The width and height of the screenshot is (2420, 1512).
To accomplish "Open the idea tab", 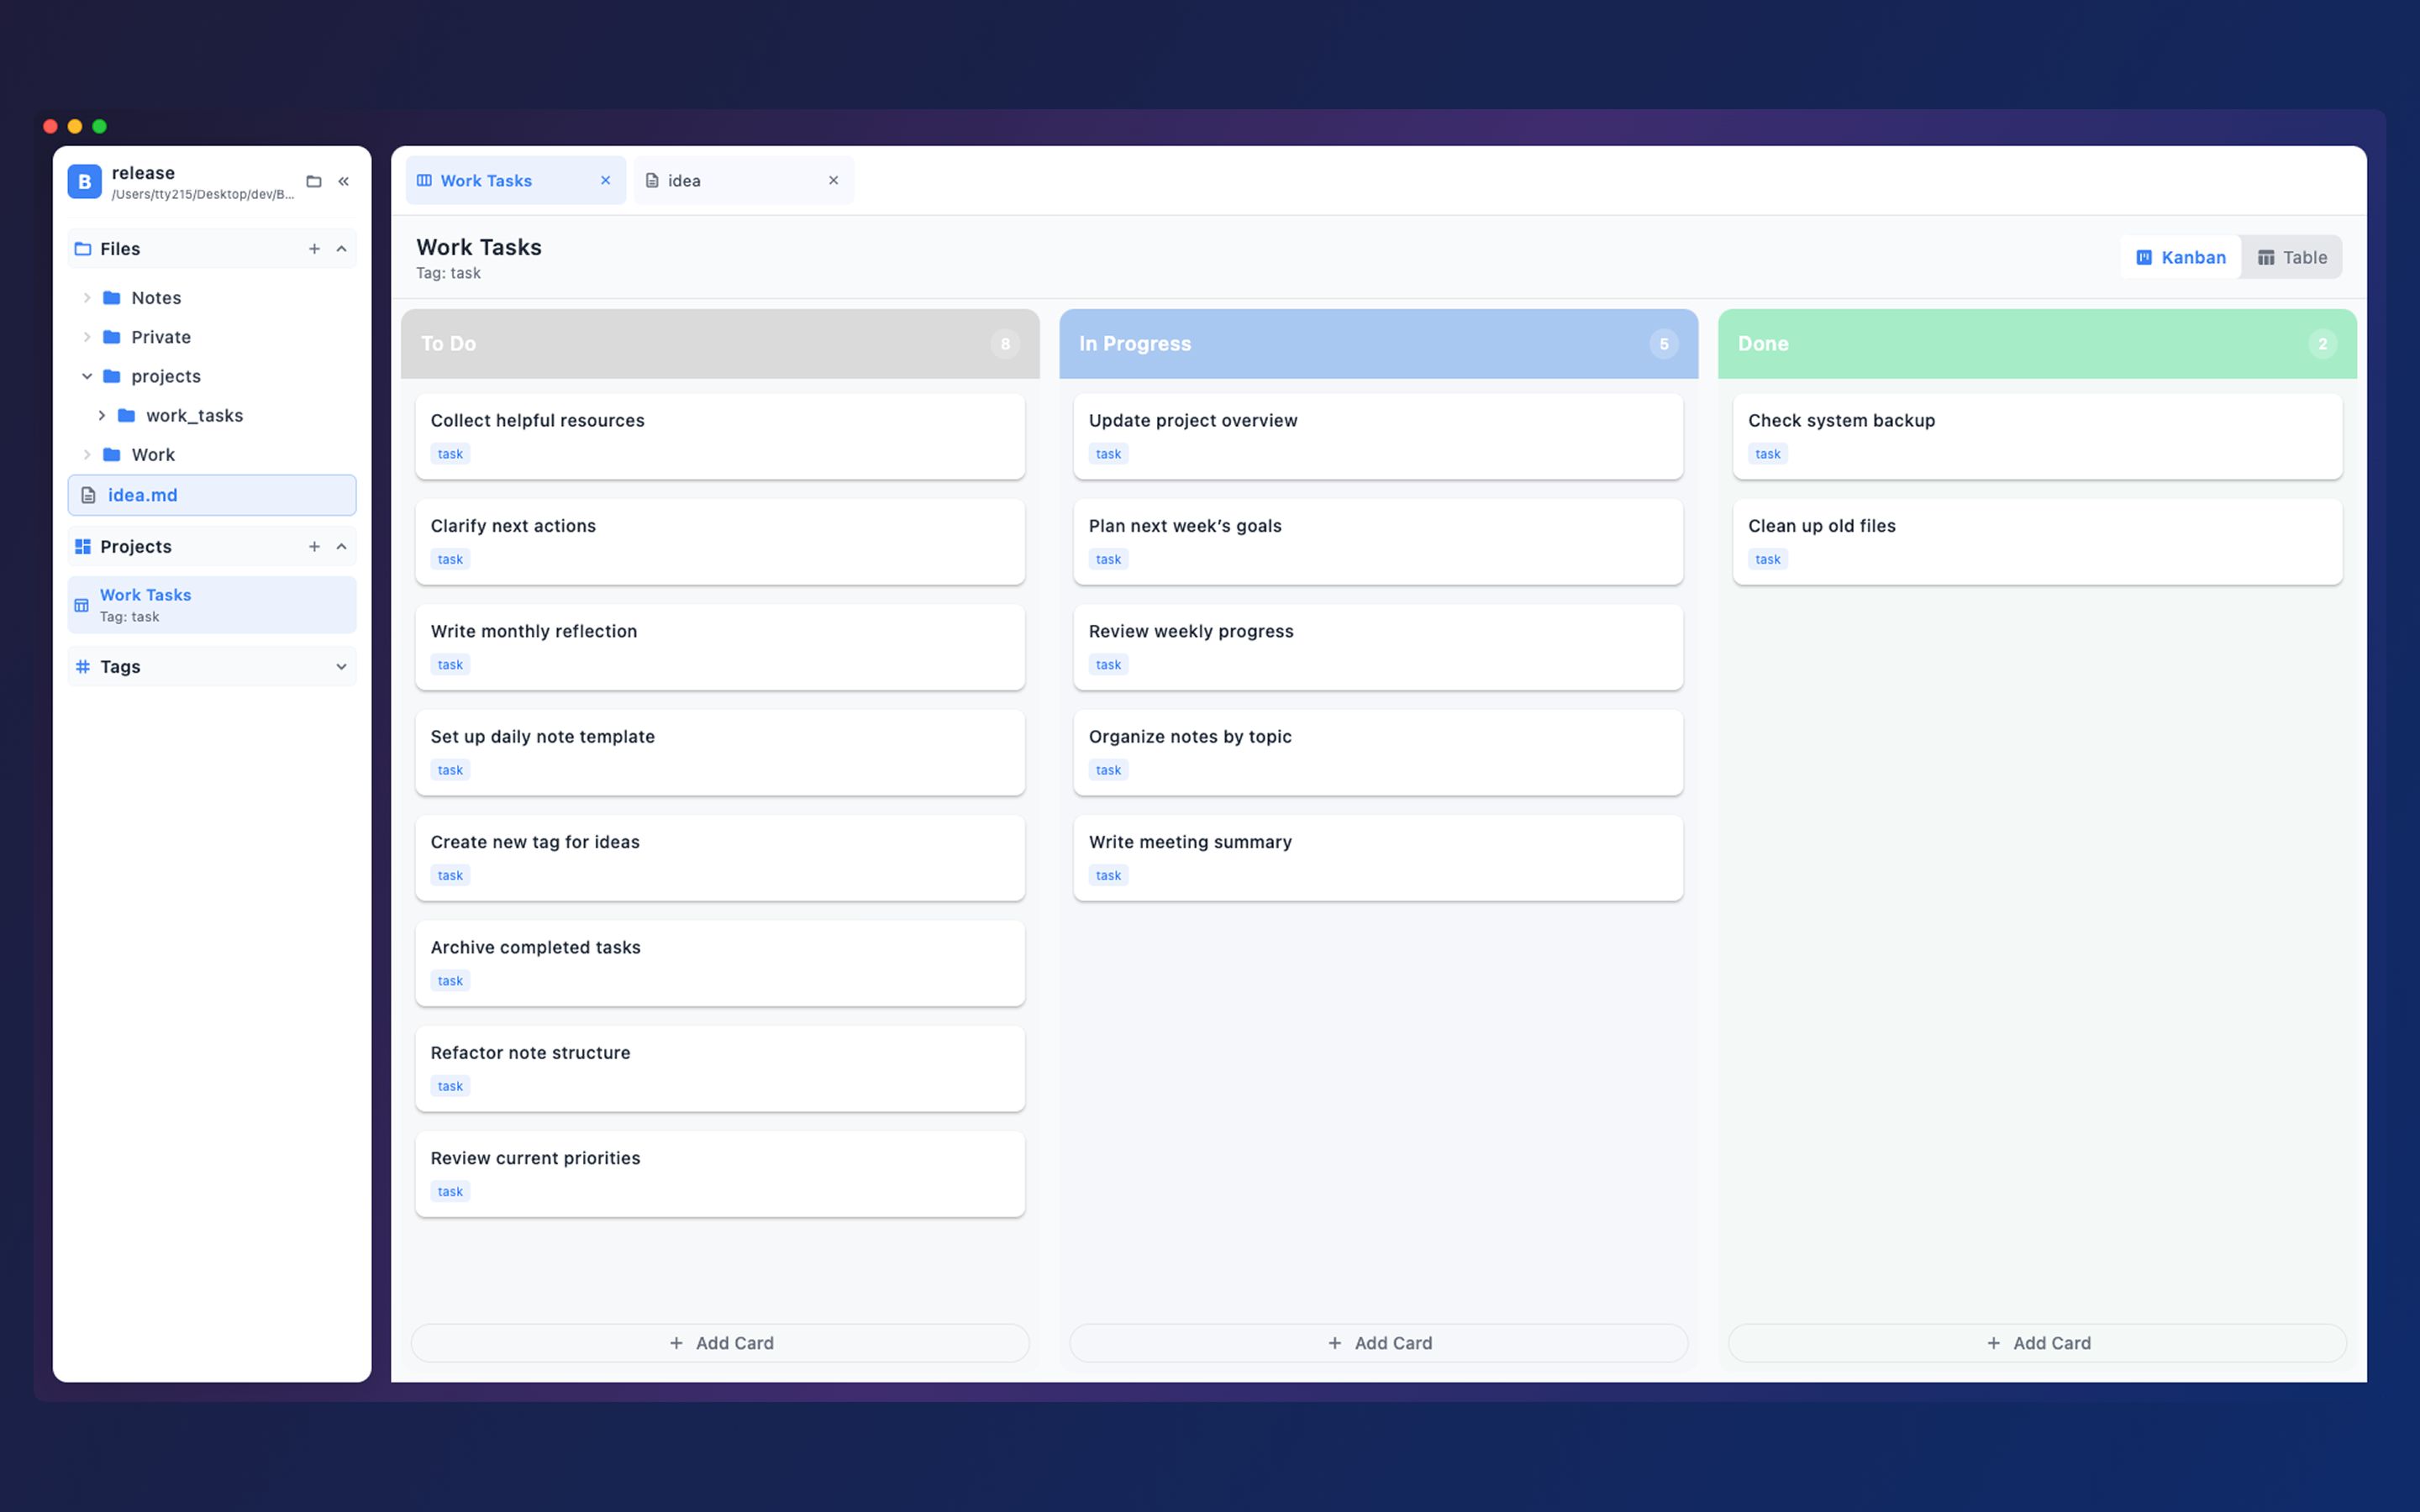I will point(730,180).
